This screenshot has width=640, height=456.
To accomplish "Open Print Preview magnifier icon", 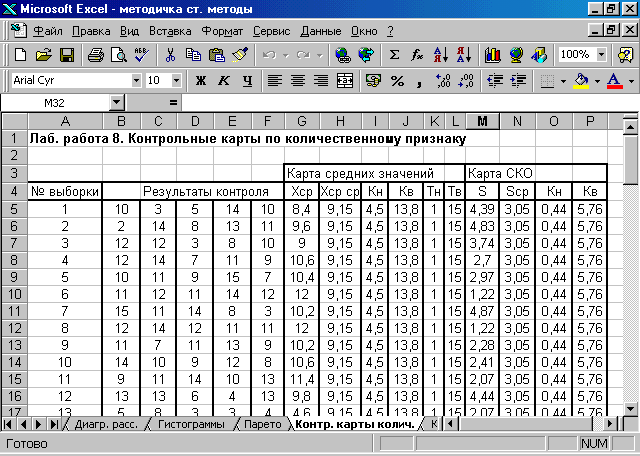I will tap(119, 54).
